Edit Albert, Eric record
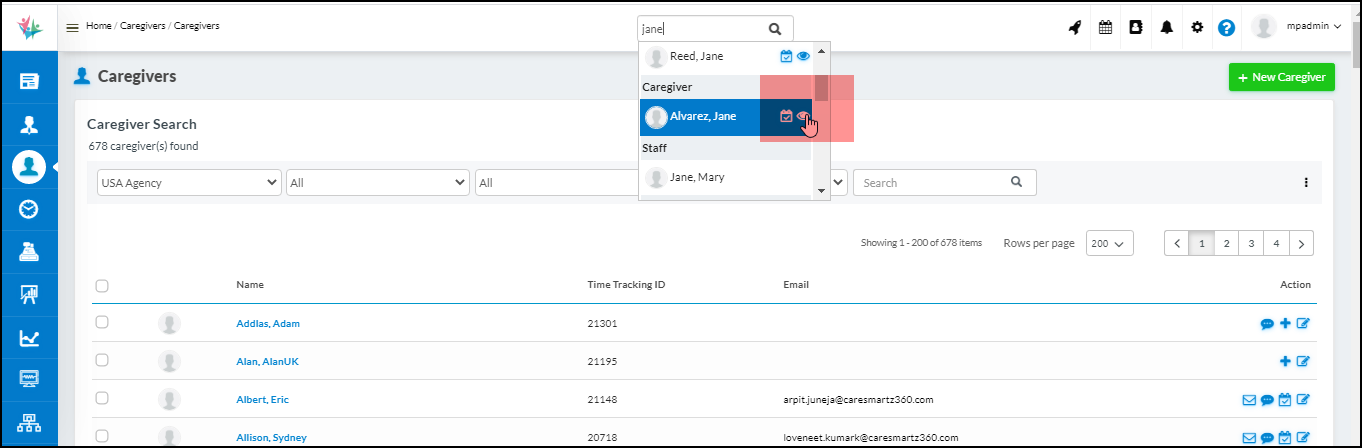This screenshot has width=1362, height=448. pos(1303,400)
